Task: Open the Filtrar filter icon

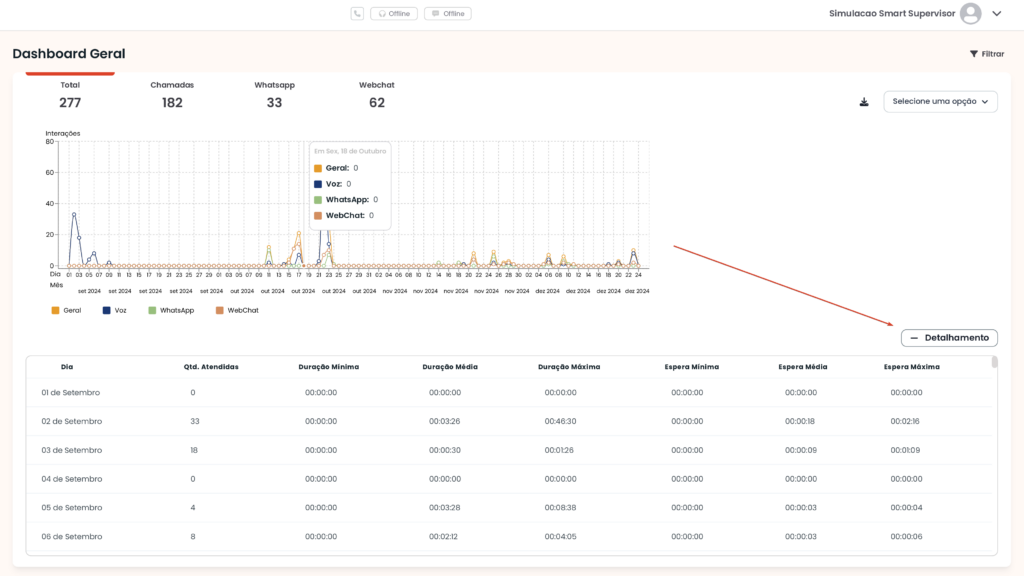Action: pos(972,53)
